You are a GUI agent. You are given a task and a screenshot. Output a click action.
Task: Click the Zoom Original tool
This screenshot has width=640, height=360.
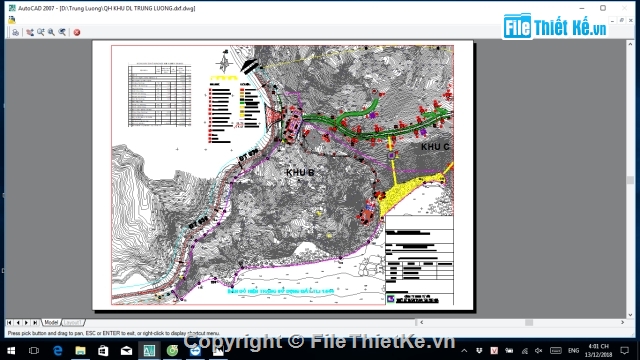click(62, 32)
